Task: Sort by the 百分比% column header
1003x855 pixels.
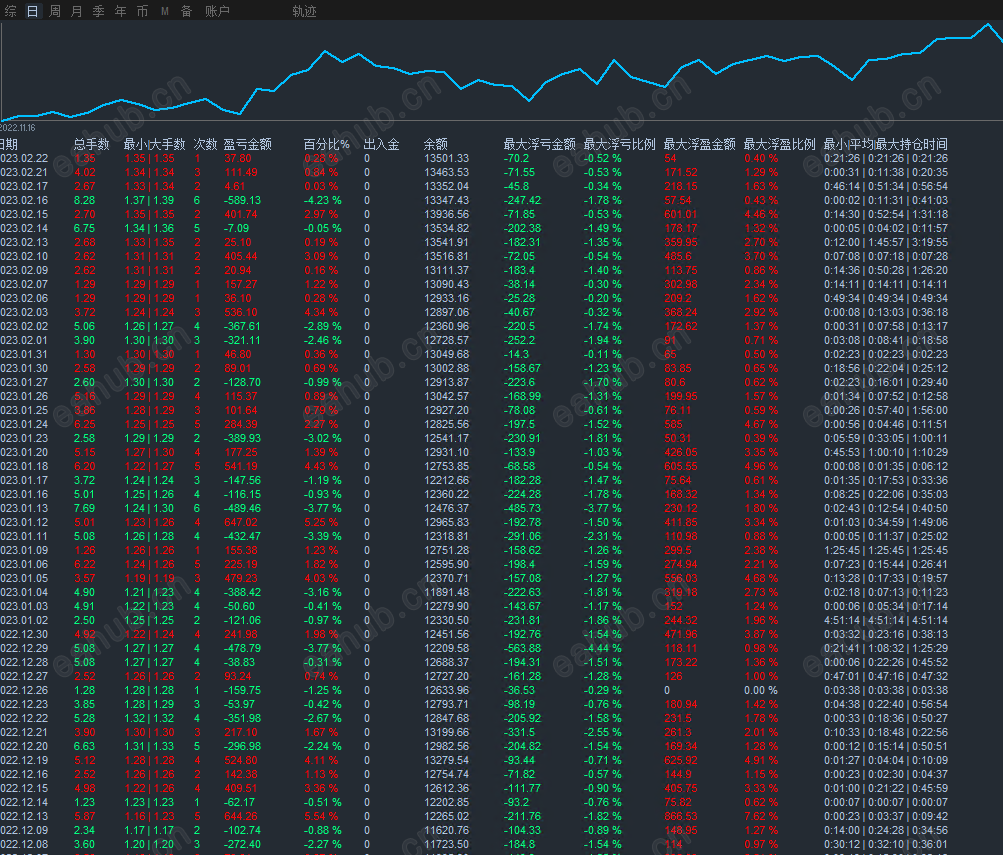Action: coord(326,144)
